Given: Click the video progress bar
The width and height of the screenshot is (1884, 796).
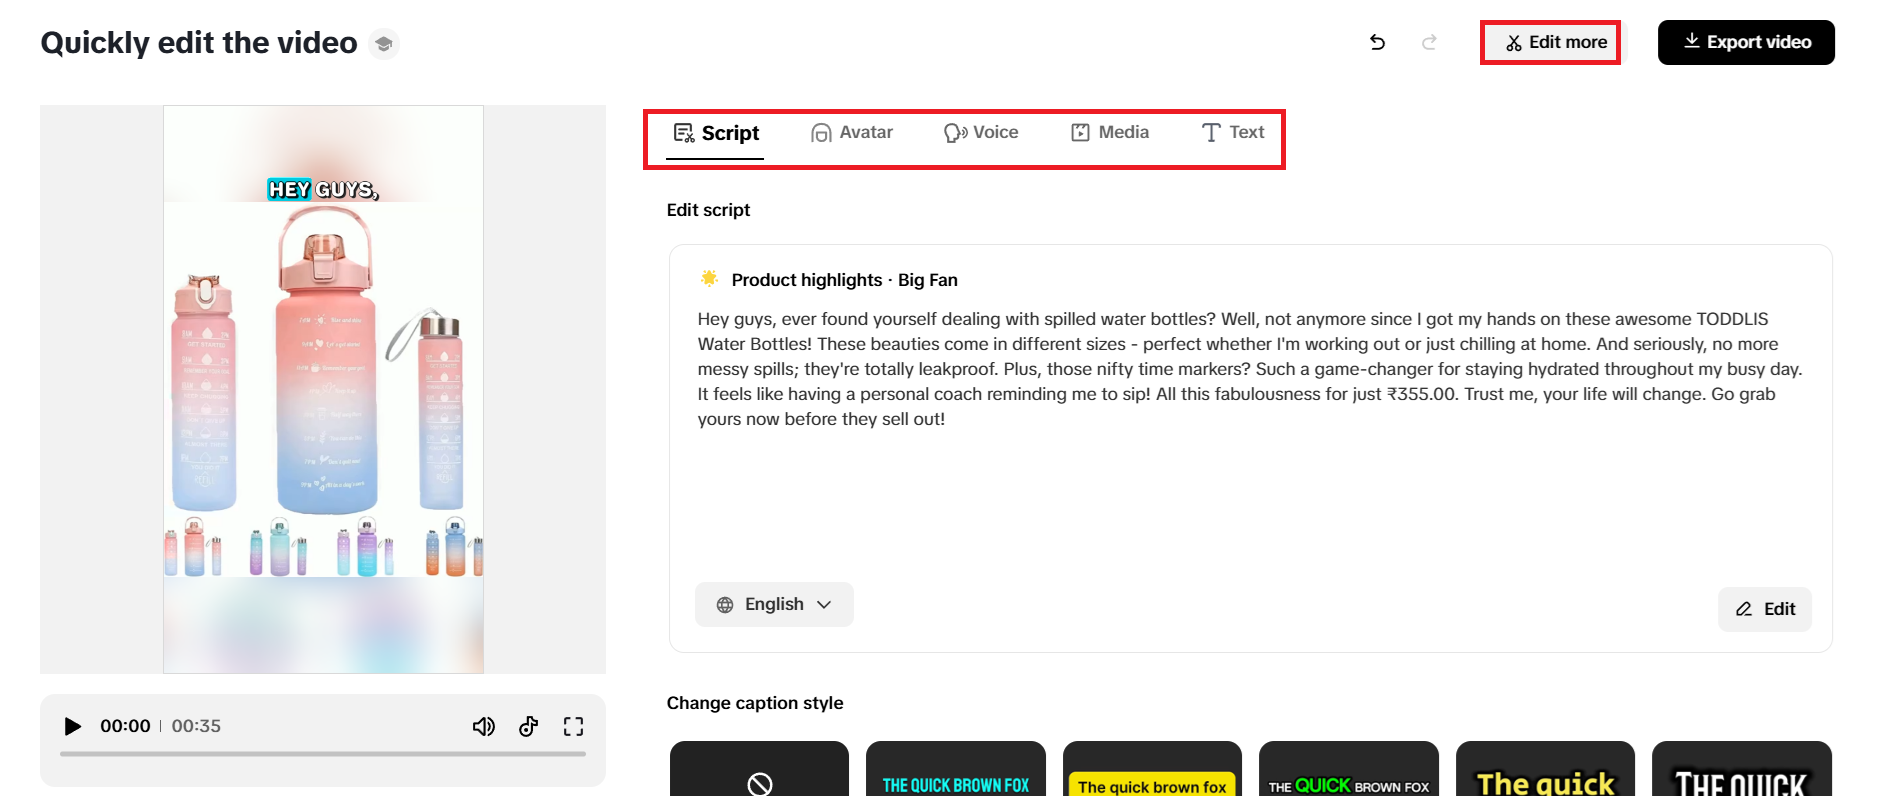Looking at the screenshot, I should coord(322,754).
